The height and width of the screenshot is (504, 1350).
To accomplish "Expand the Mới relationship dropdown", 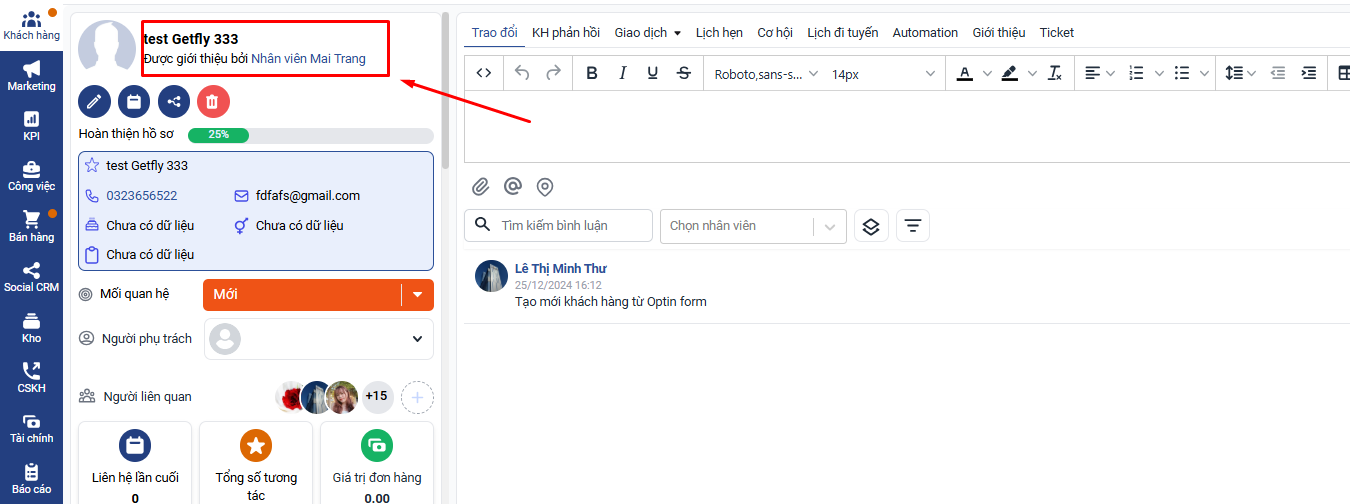I will (x=417, y=295).
